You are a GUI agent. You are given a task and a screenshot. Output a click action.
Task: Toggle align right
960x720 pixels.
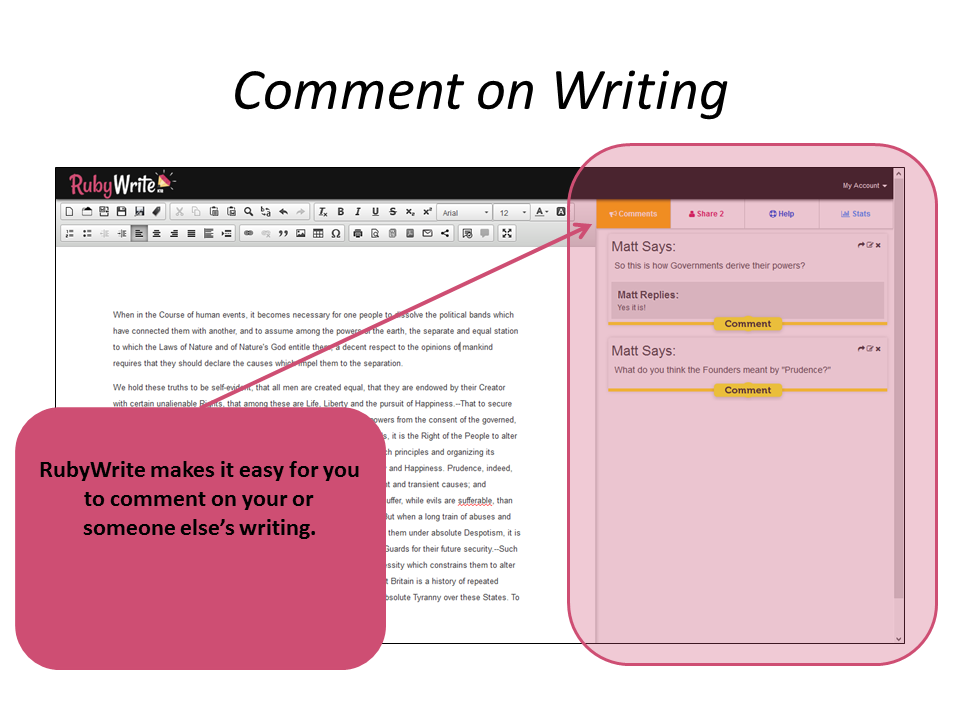174,233
